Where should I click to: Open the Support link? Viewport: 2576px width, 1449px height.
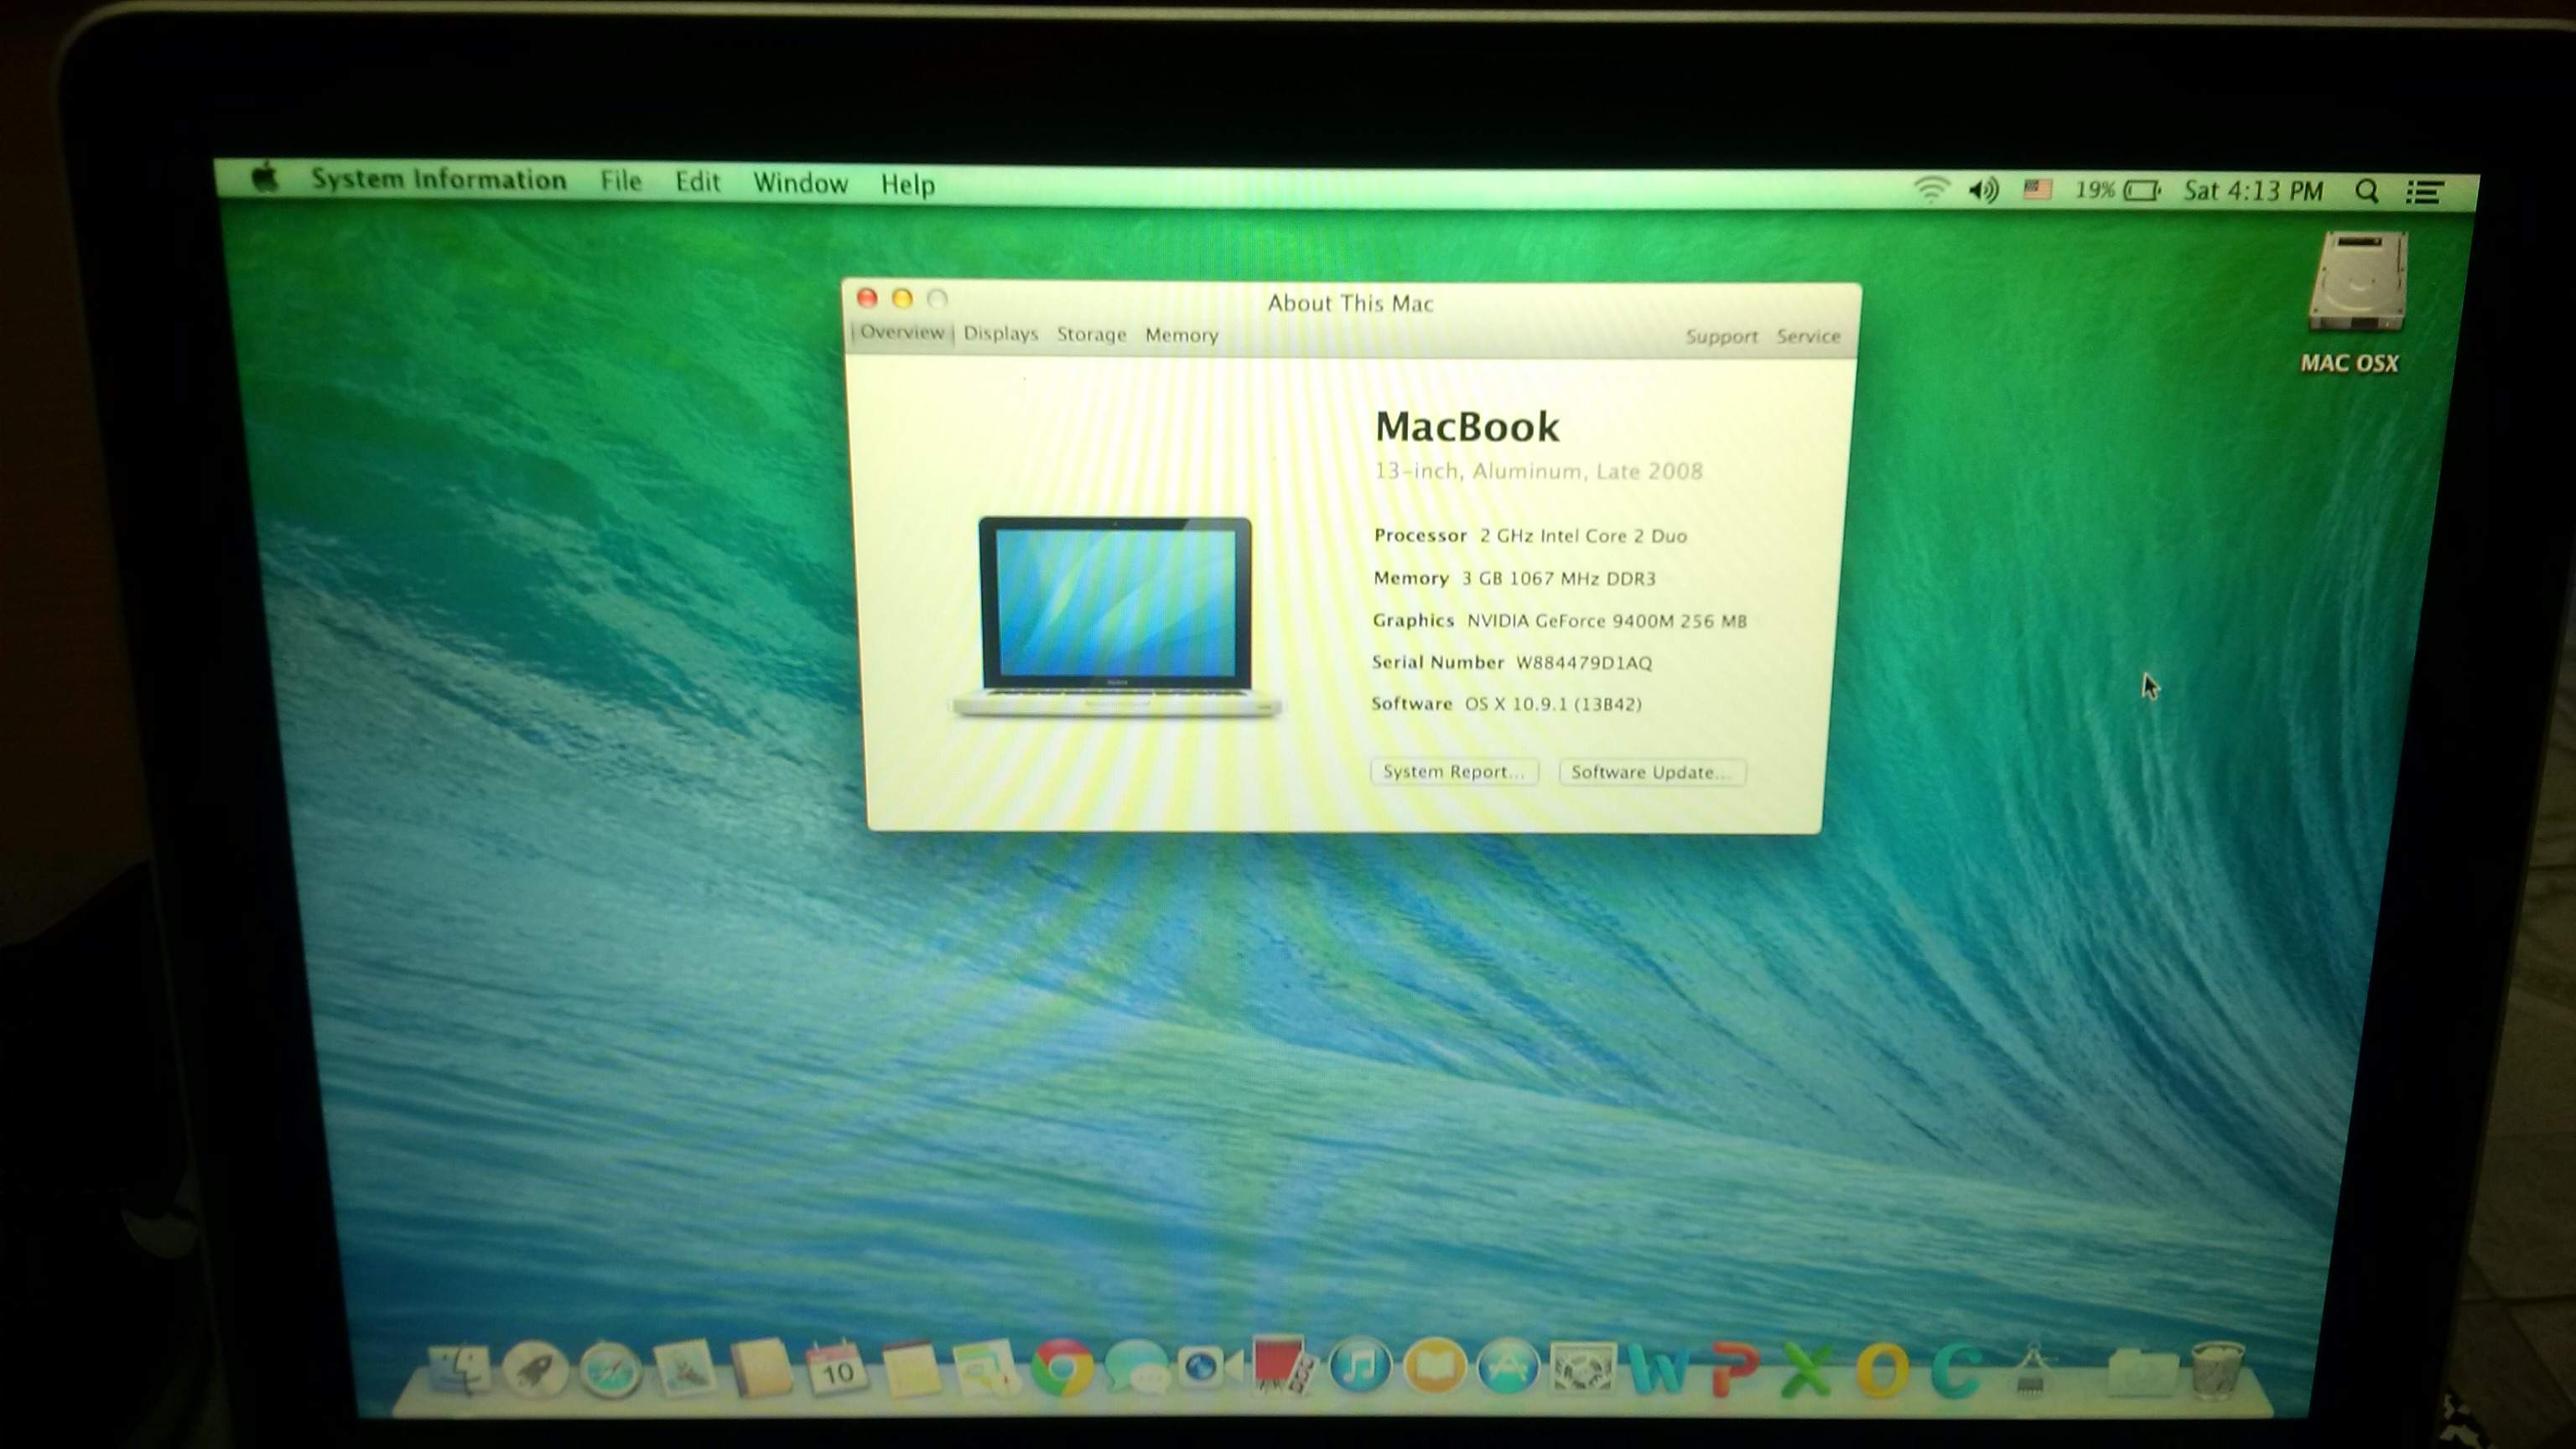pyautogui.click(x=1721, y=337)
